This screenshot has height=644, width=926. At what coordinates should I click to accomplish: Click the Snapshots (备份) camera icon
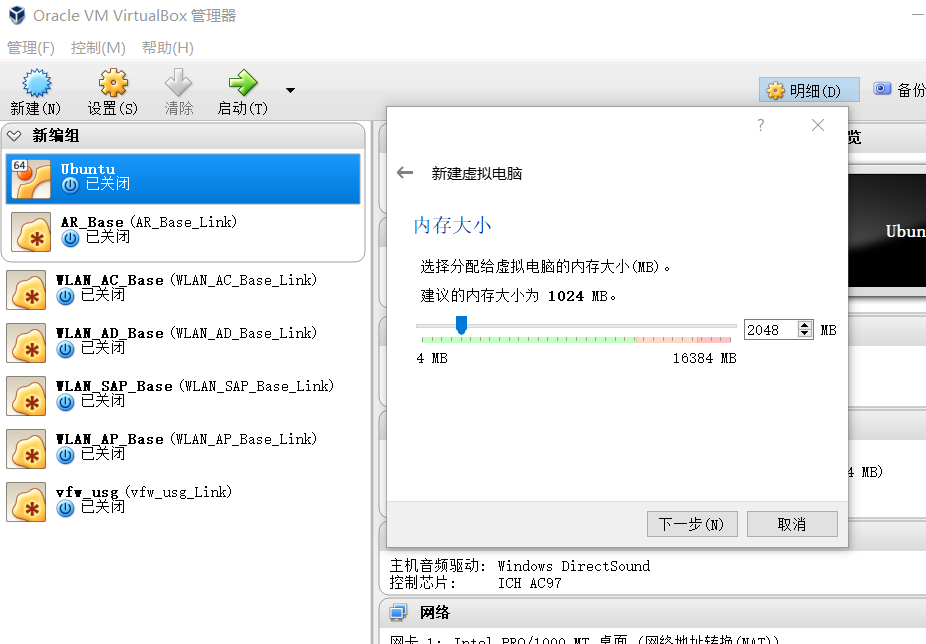pos(882,89)
